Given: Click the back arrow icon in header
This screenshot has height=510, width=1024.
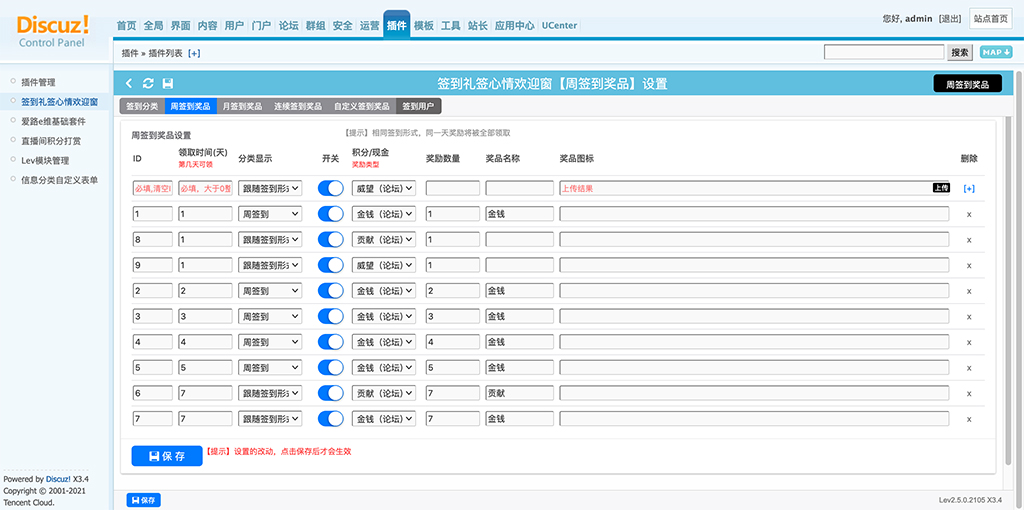Looking at the screenshot, I should 130,84.
